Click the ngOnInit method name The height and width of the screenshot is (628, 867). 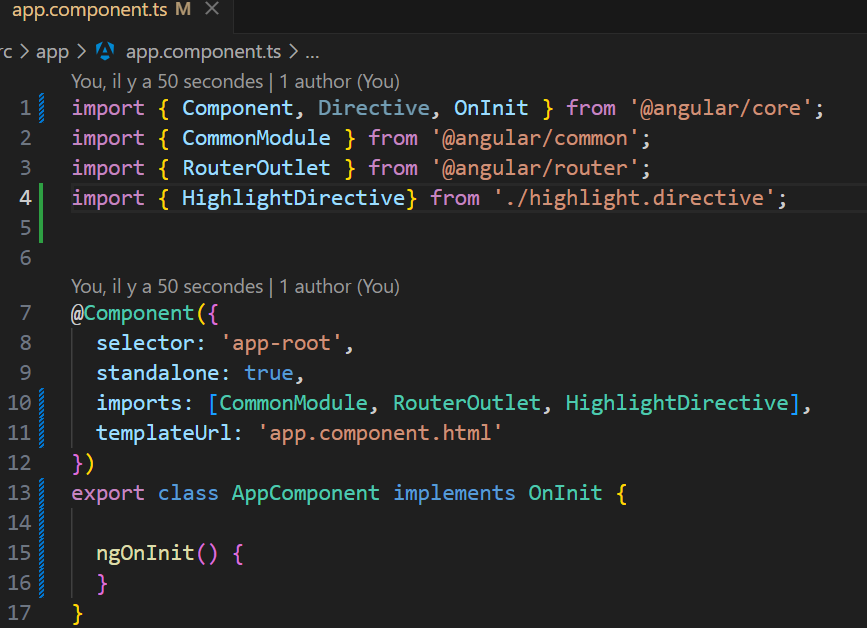tap(145, 553)
